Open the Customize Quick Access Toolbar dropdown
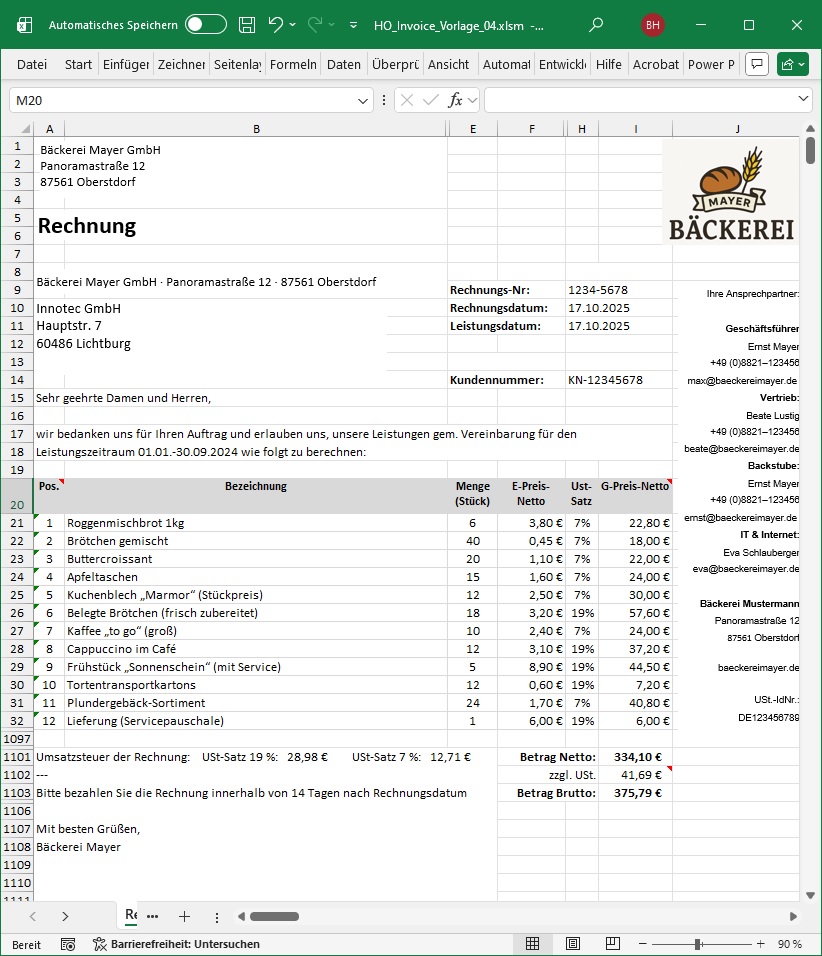The width and height of the screenshot is (822, 956). [354, 24]
